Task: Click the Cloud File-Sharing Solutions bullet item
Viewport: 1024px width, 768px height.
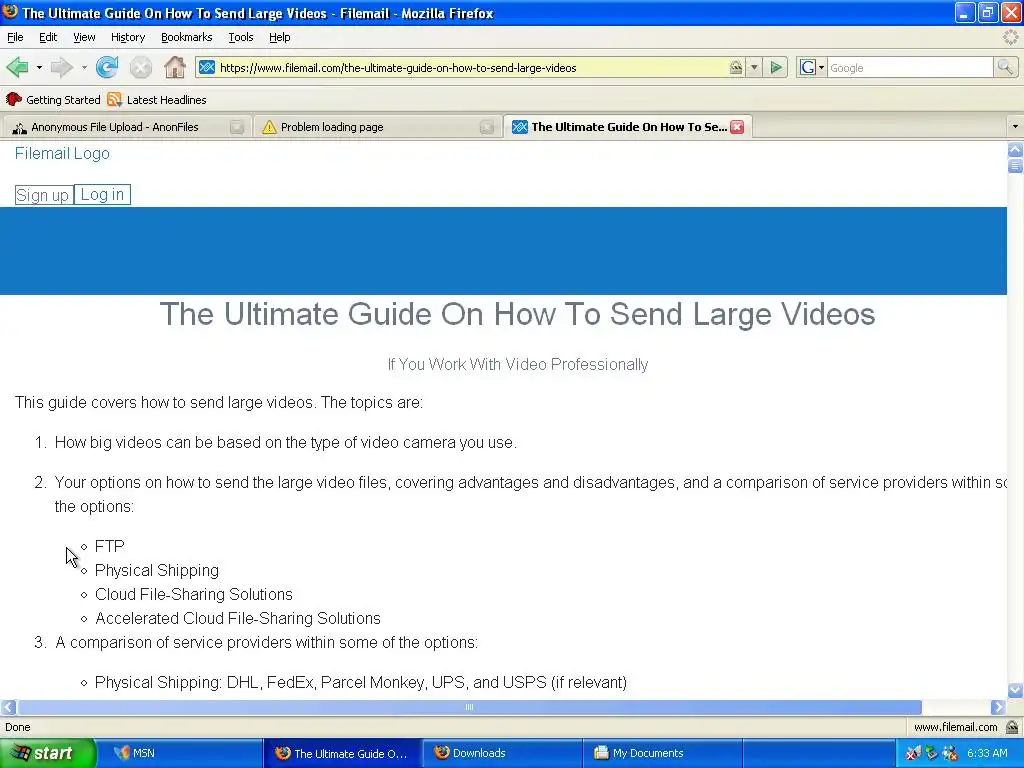Action: click(193, 594)
